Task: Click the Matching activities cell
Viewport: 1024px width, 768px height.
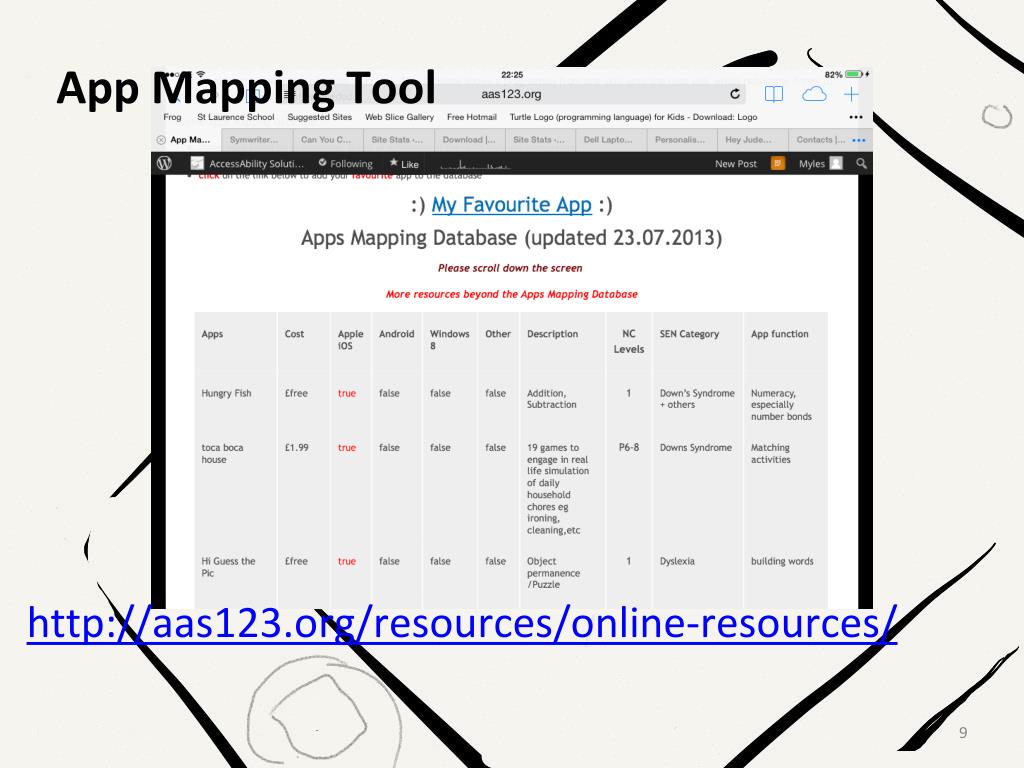Action: tap(771, 453)
